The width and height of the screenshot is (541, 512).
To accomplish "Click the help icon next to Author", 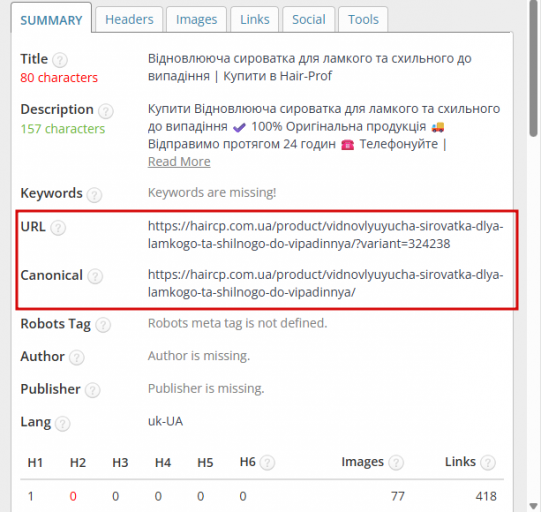I will [77, 357].
